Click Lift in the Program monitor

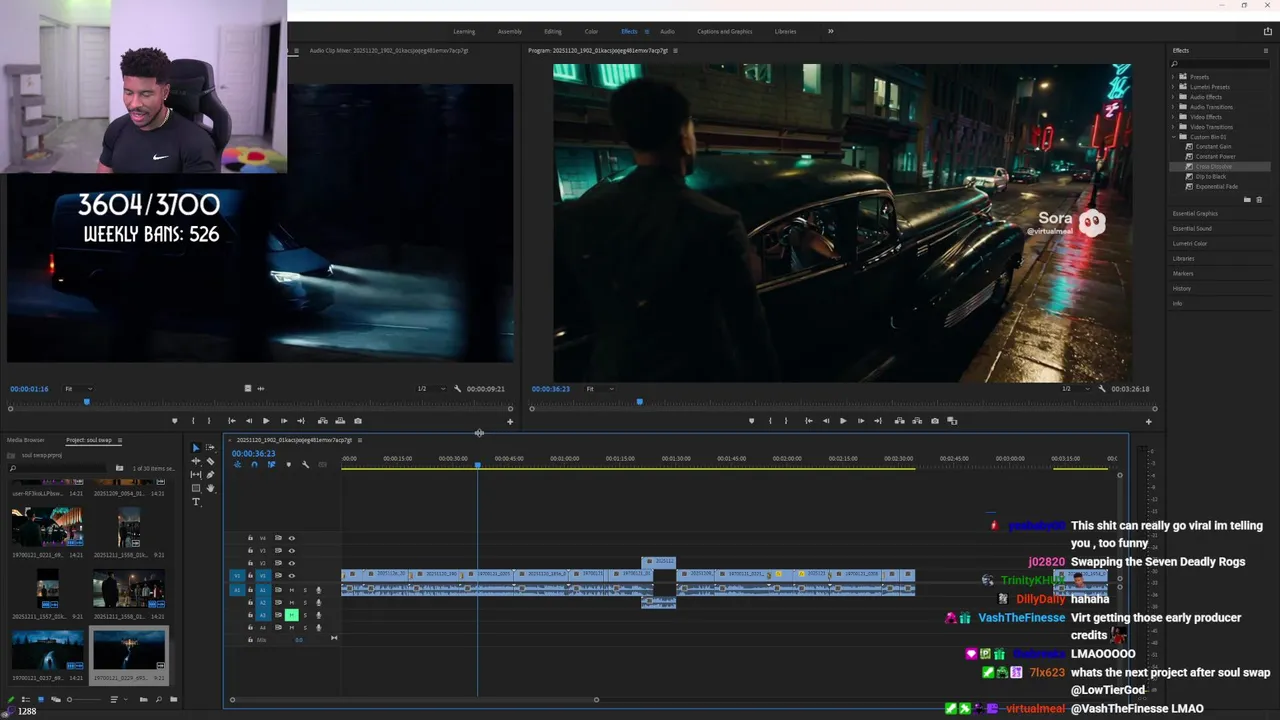tap(899, 421)
